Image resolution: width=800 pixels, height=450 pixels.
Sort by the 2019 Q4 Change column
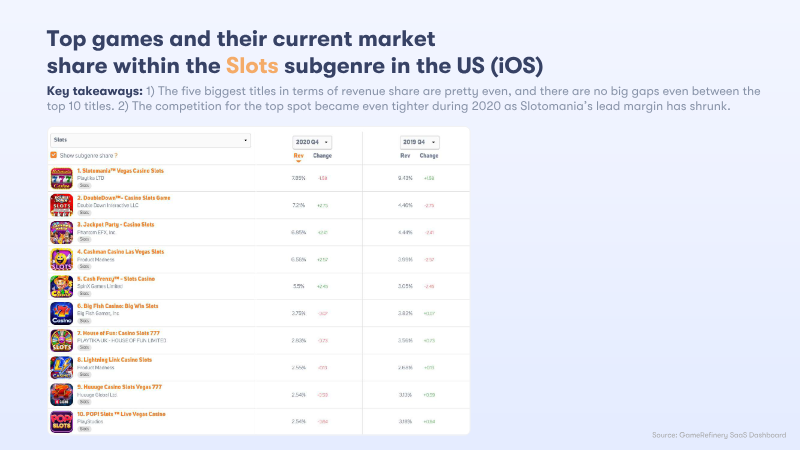point(429,156)
